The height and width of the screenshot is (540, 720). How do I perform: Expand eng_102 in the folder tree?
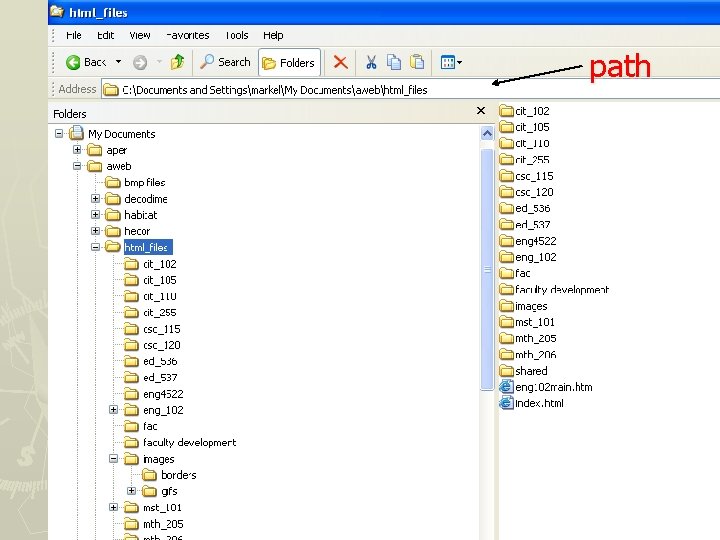(113, 410)
